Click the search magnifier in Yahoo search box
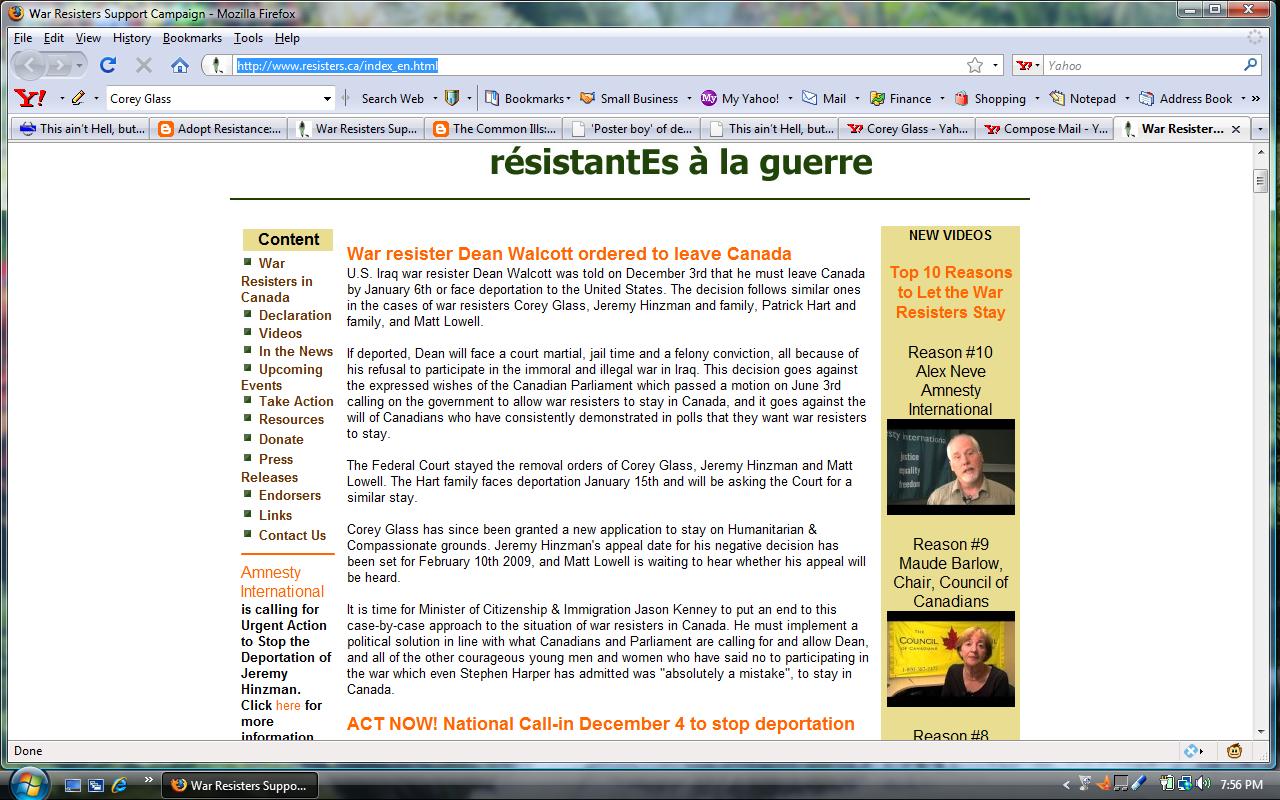1280x800 pixels. click(1250, 65)
